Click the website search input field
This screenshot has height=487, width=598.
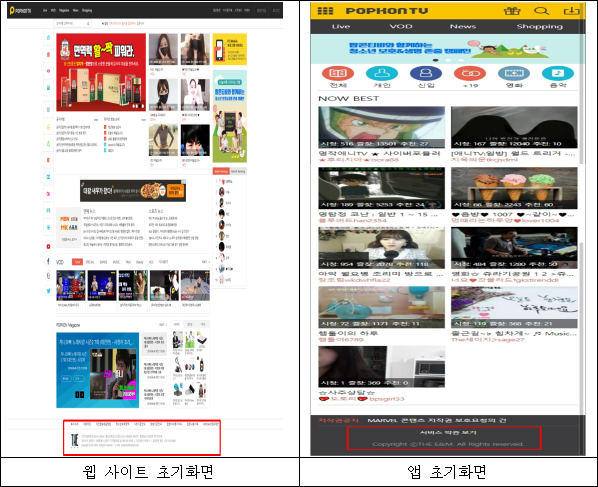(x=71, y=24)
